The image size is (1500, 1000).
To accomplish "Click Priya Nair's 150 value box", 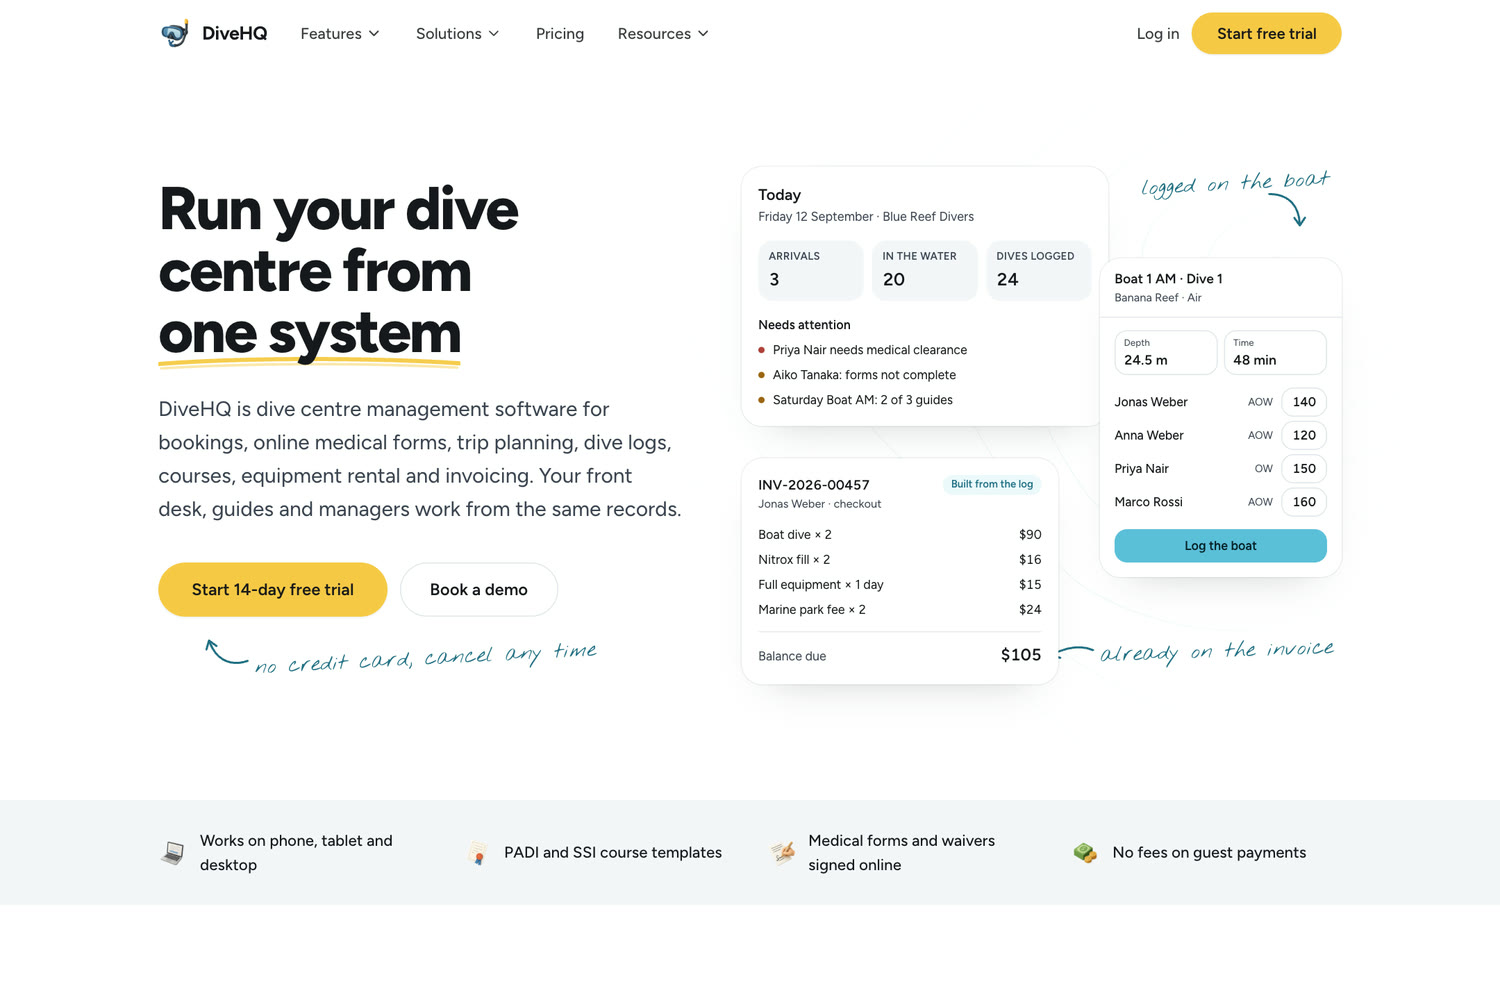I will [1304, 469].
